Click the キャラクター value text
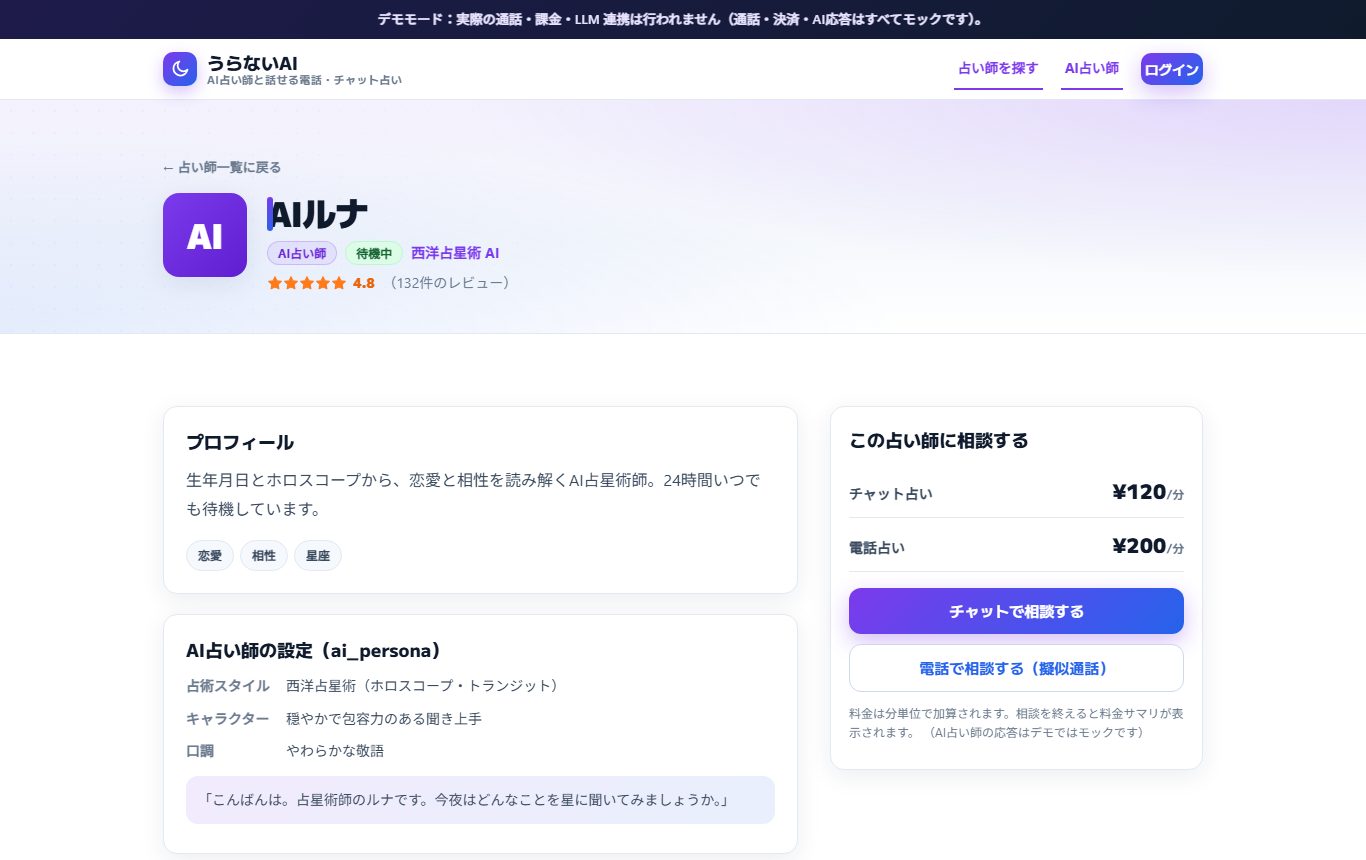Screen dimensions: 1366x860 pos(385,719)
